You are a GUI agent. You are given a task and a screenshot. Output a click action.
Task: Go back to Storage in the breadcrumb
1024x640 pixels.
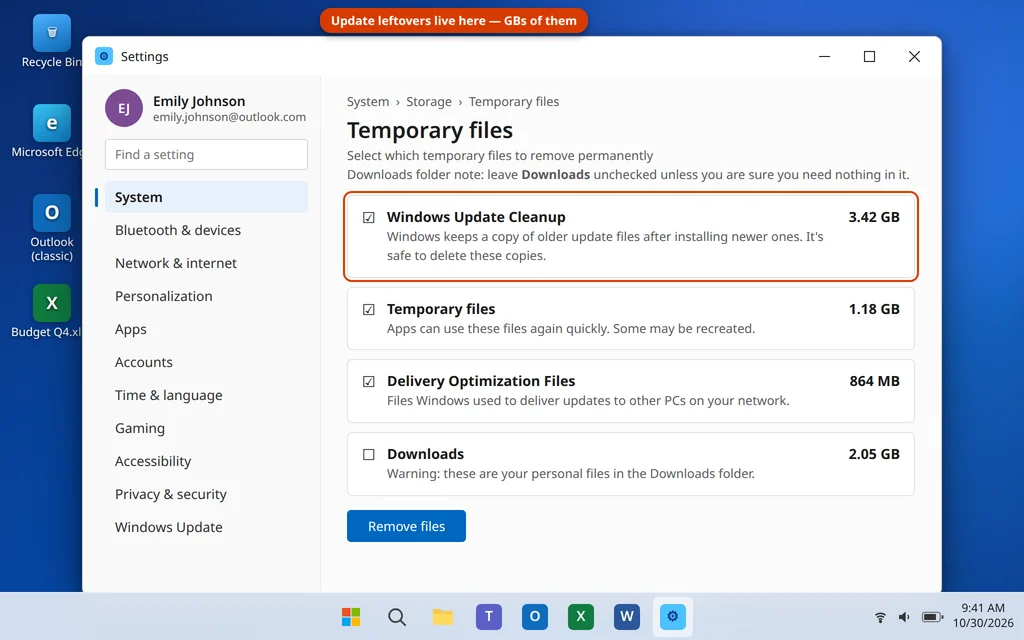click(x=428, y=101)
